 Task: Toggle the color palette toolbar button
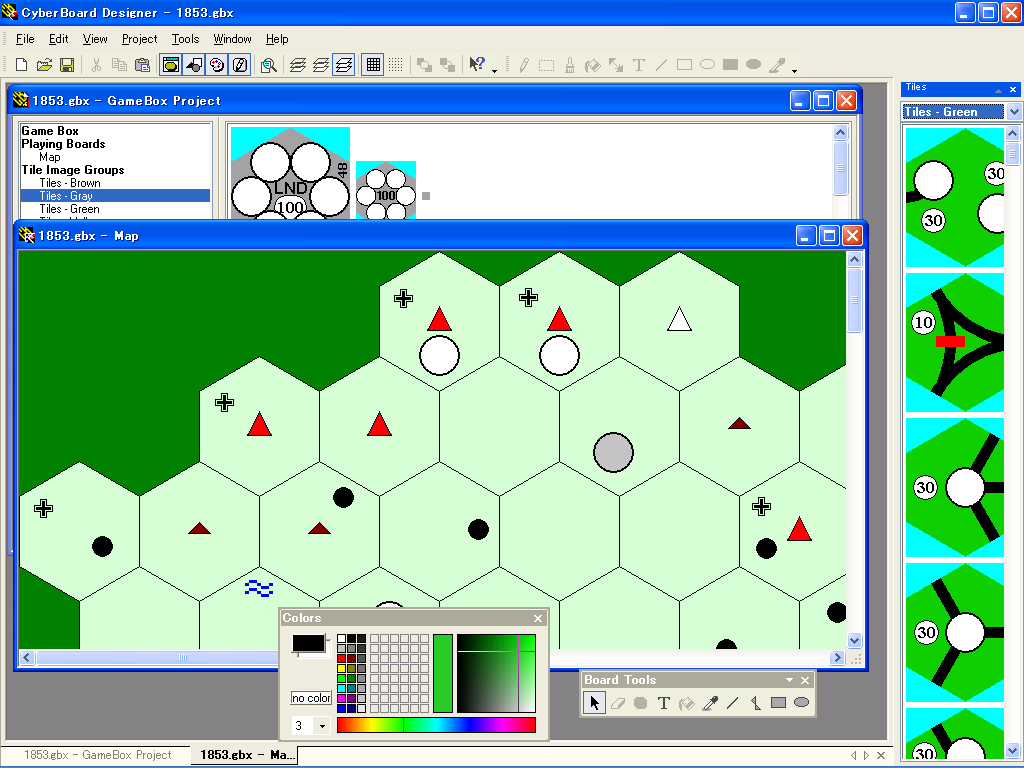217,65
